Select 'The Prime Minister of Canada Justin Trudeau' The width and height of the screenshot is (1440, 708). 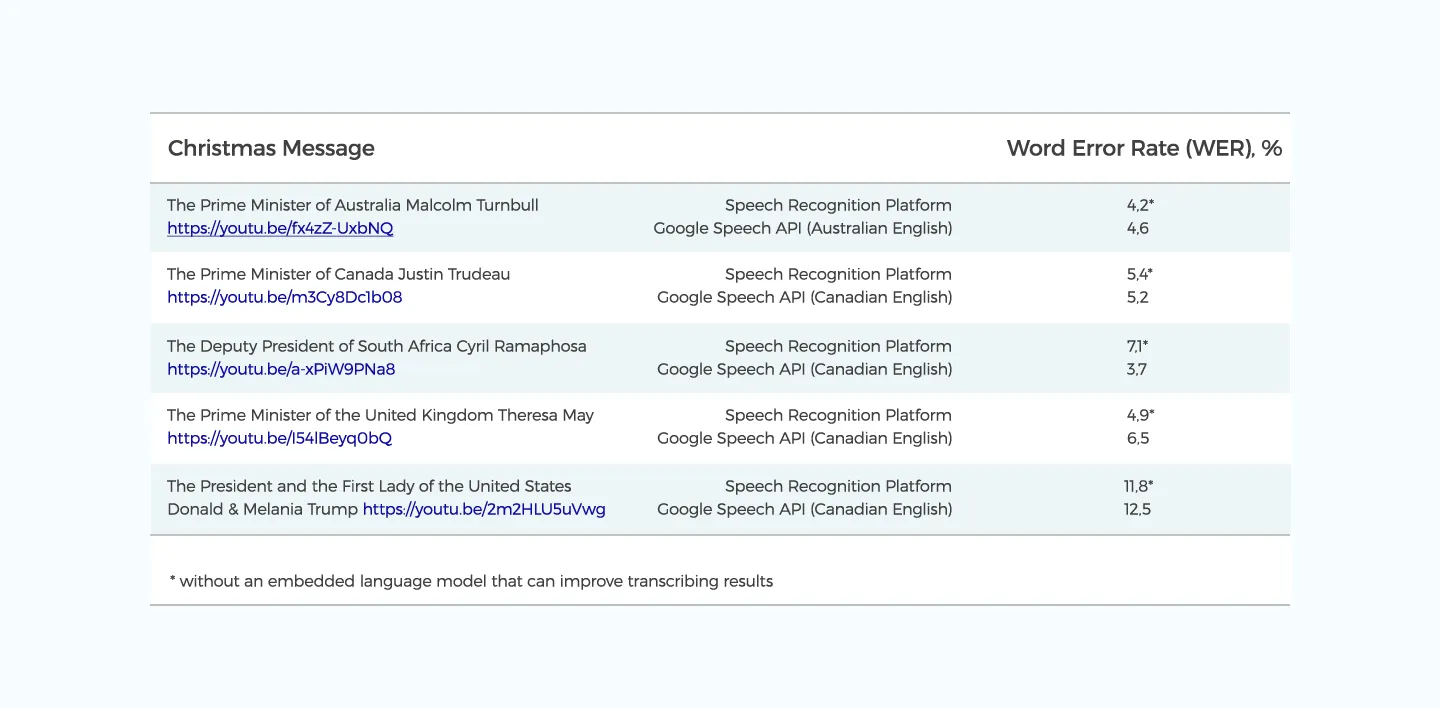point(338,274)
